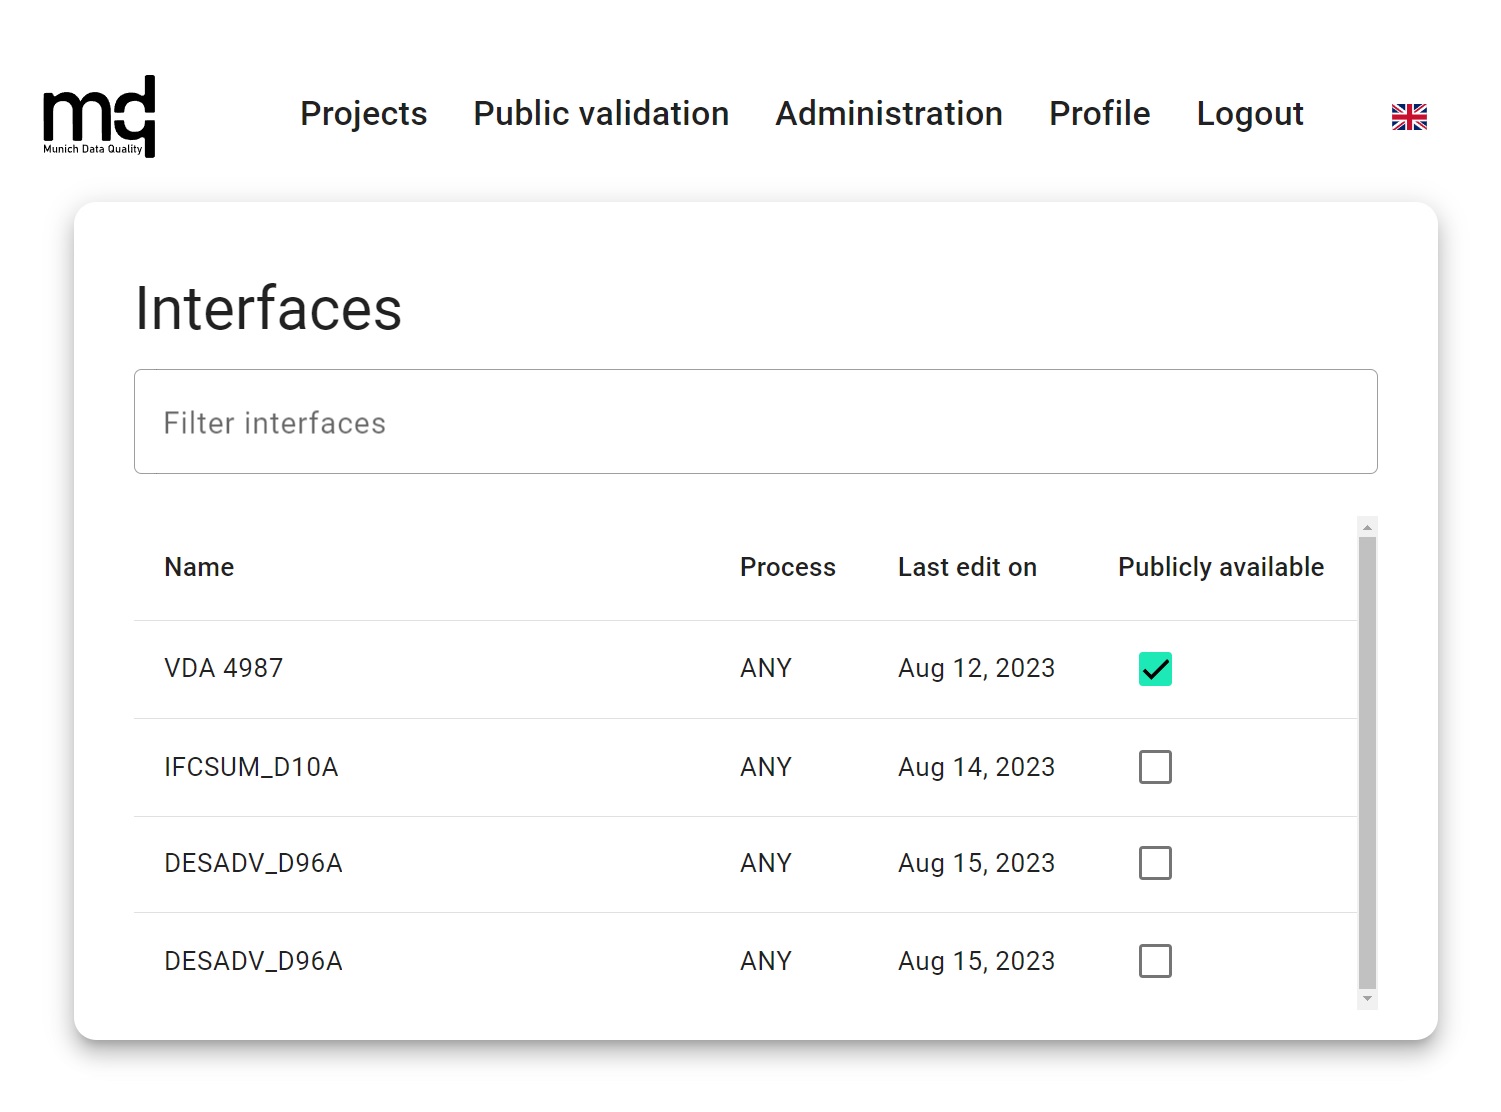Open the Administration section
This screenshot has height=1112, width=1501.
pos(889,114)
